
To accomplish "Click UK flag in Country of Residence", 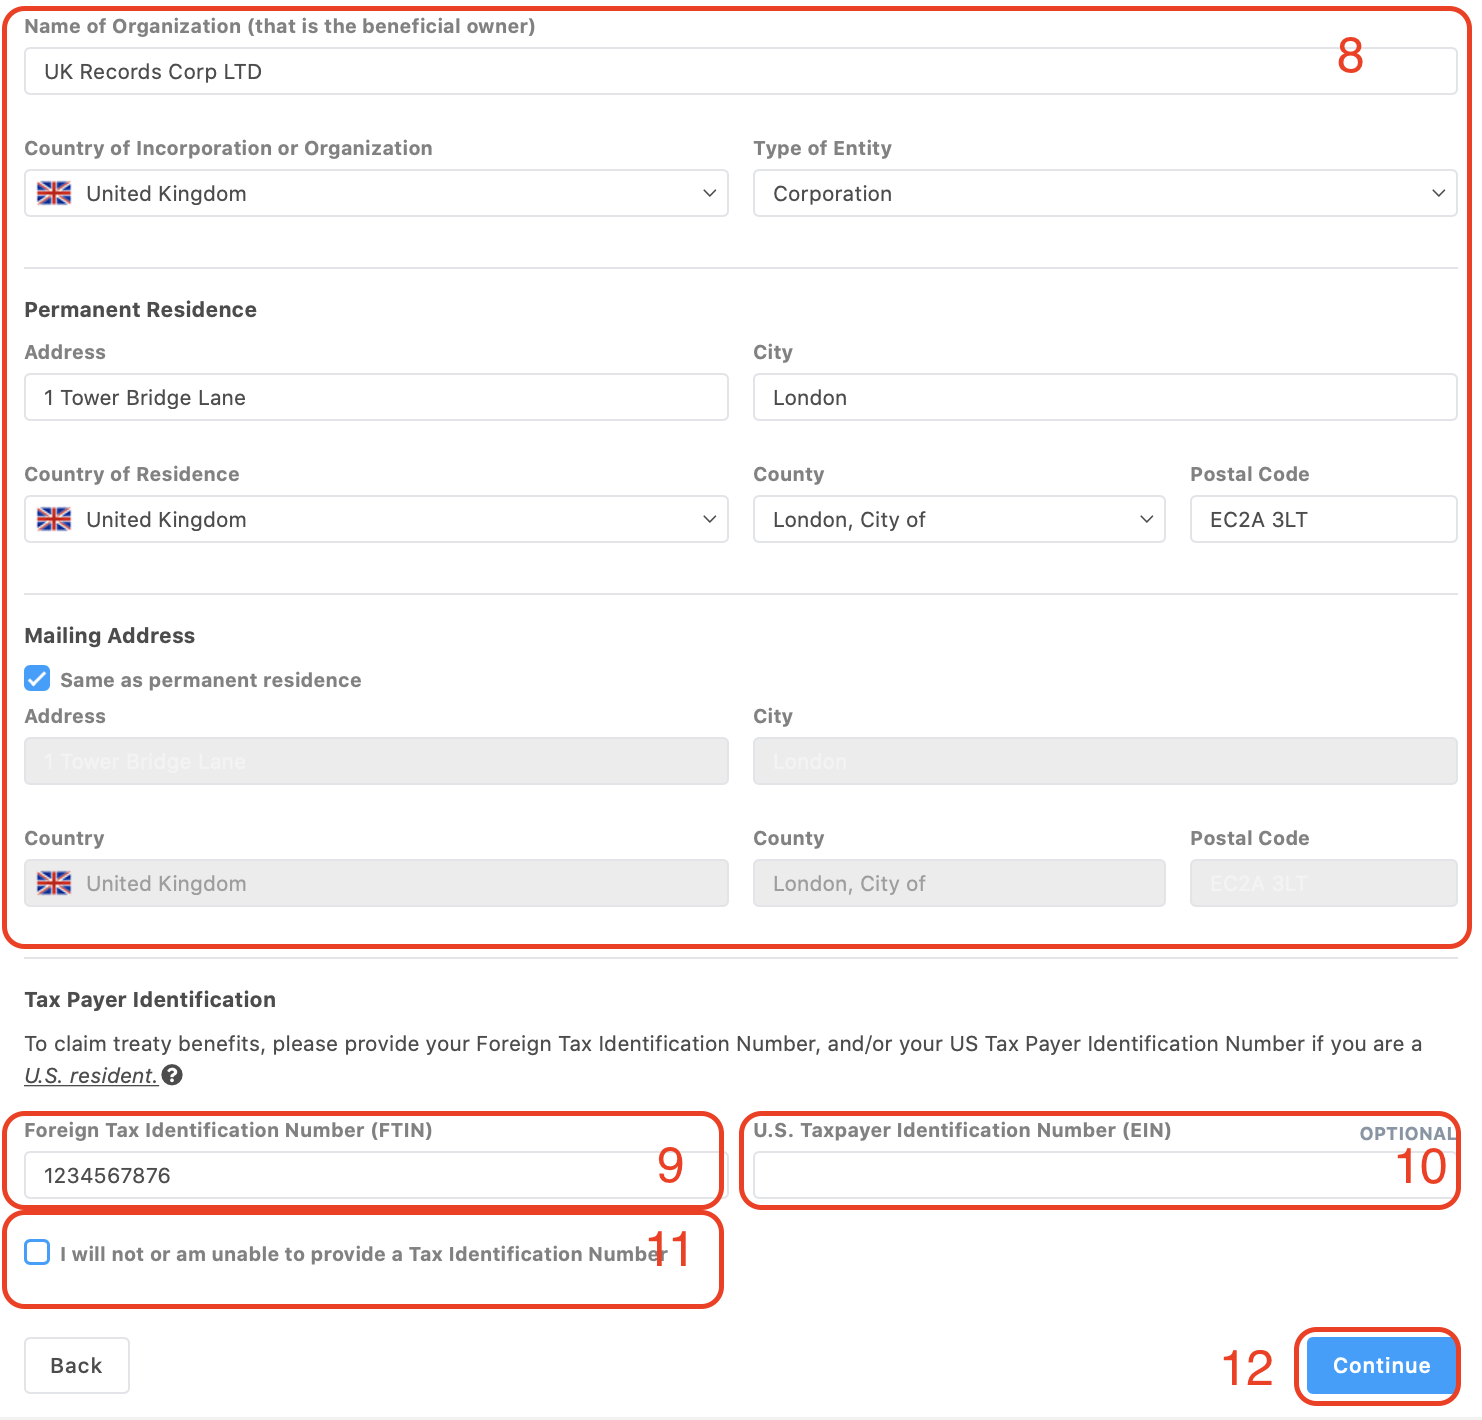I will click(54, 519).
